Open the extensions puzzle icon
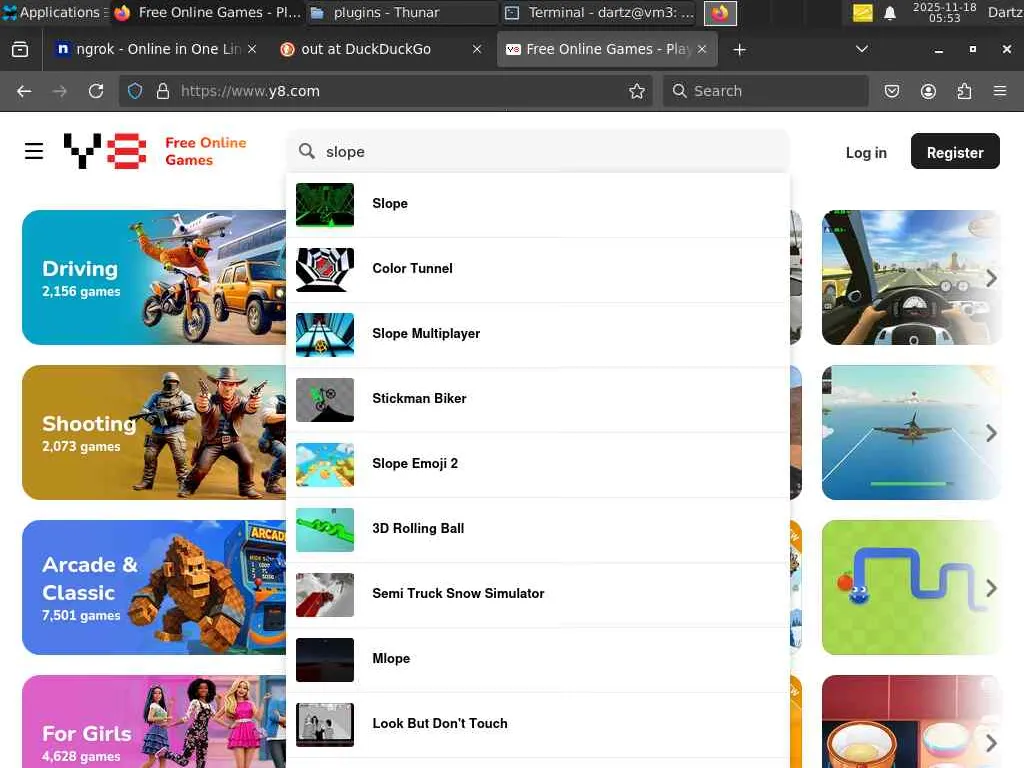Viewport: 1024px width, 768px height. [964, 91]
